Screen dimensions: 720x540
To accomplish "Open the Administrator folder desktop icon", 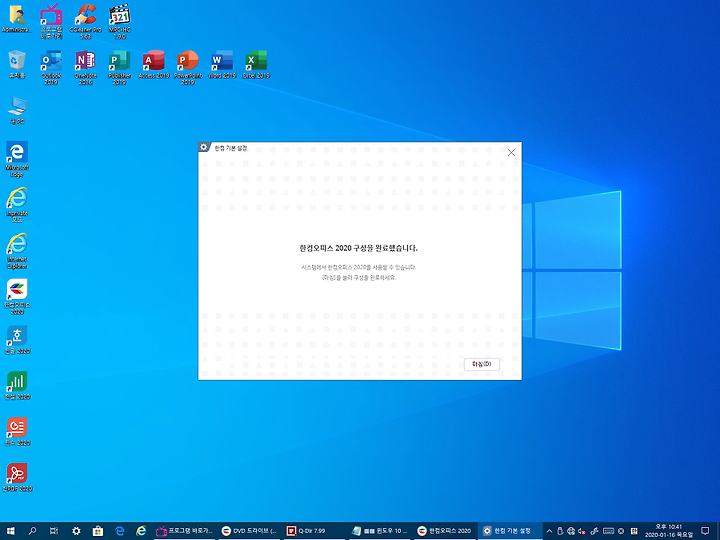I will point(17,19).
